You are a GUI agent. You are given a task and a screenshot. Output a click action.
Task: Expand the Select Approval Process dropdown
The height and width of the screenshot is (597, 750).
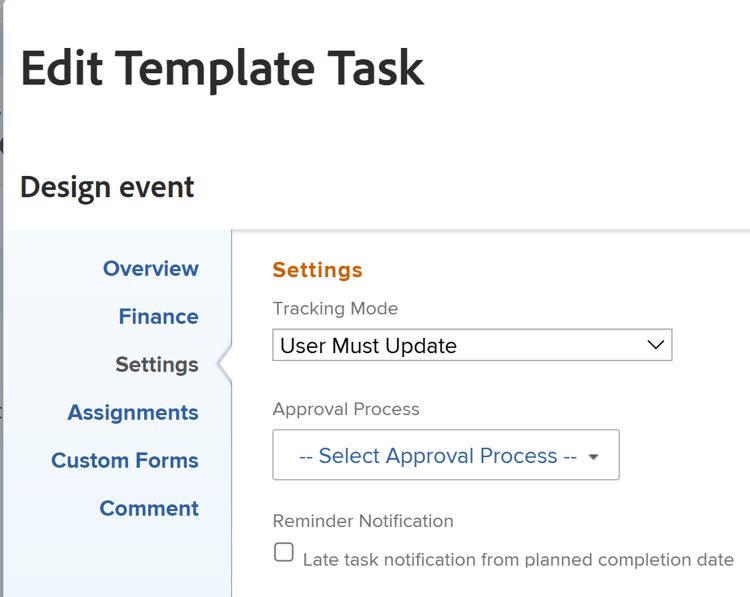pyautogui.click(x=445, y=455)
